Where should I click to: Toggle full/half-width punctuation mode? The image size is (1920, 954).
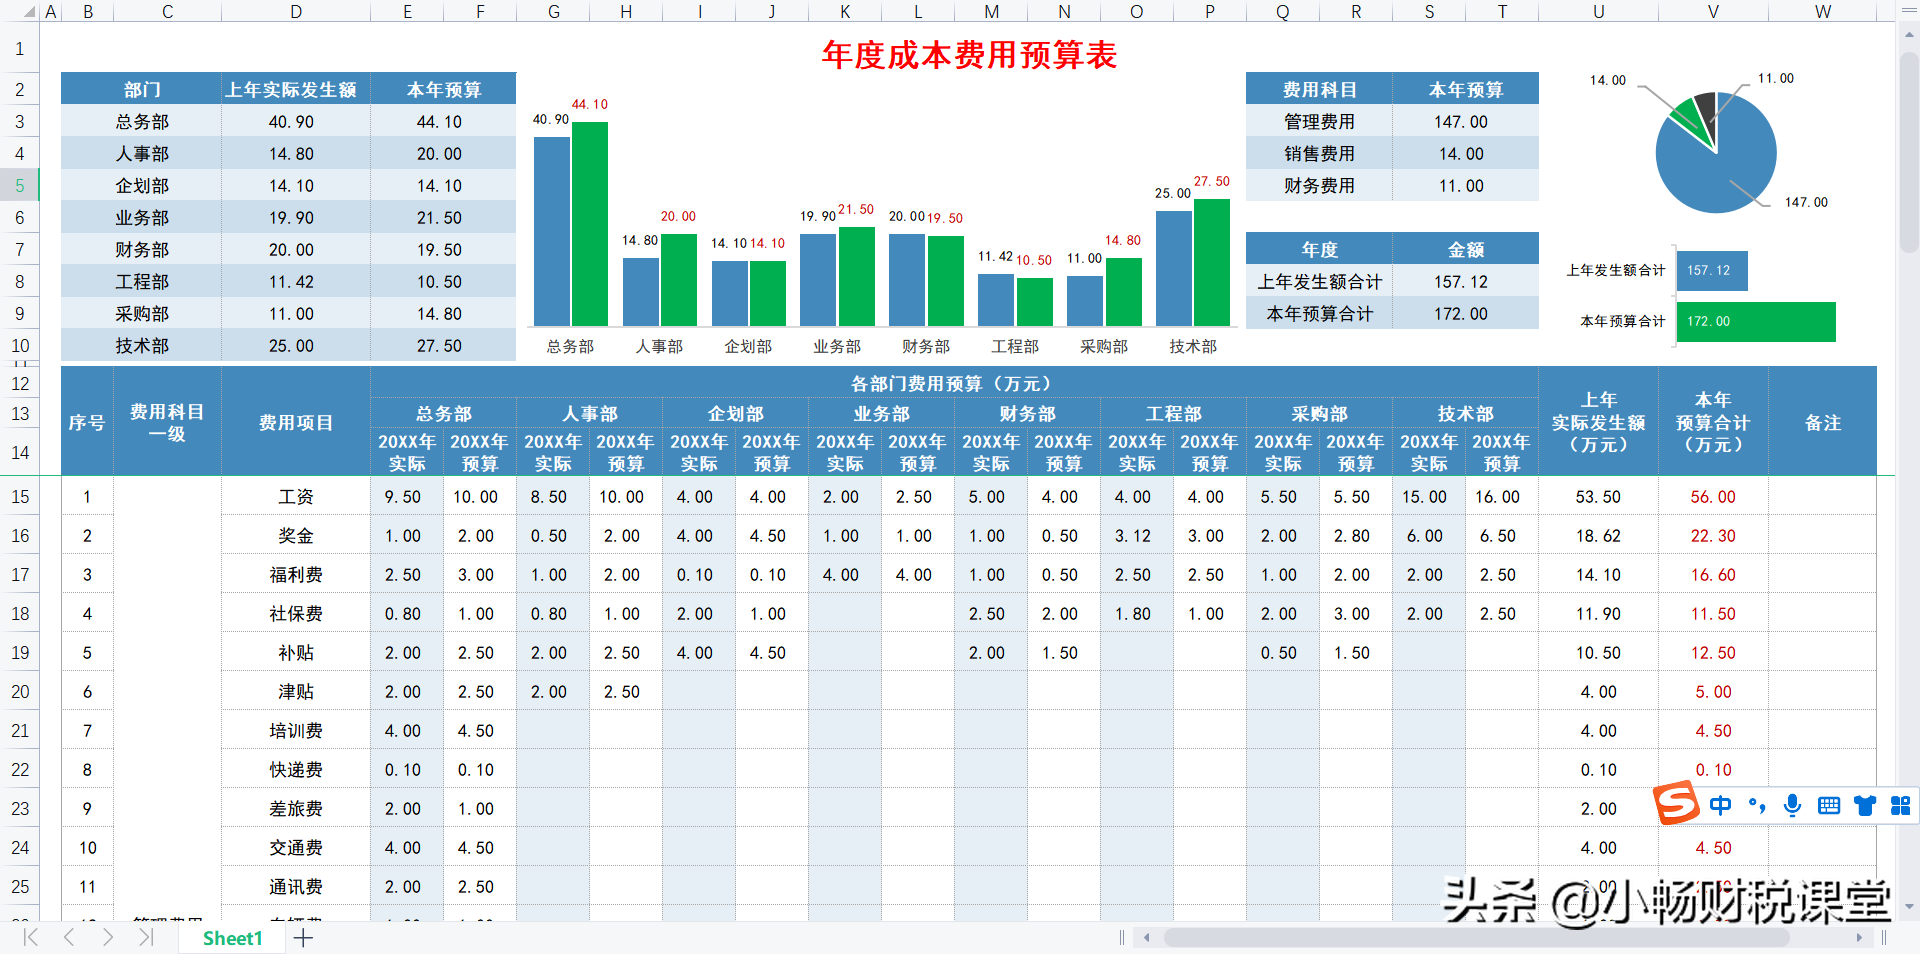coord(1757,805)
